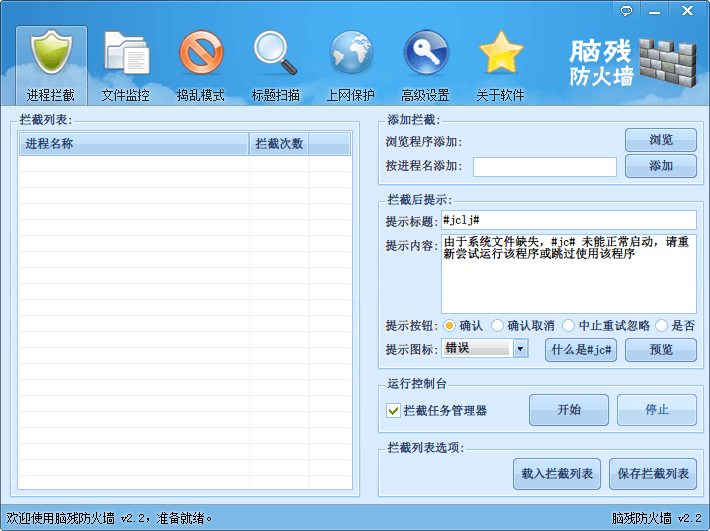Click 什么是#jc# help button
This screenshot has width=710, height=531.
click(x=581, y=349)
